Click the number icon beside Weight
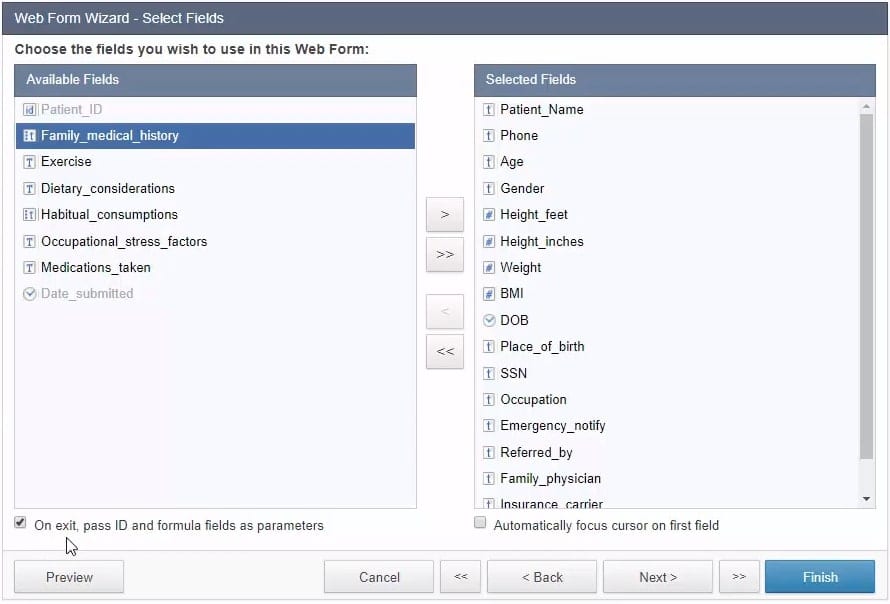890x604 pixels. (489, 268)
